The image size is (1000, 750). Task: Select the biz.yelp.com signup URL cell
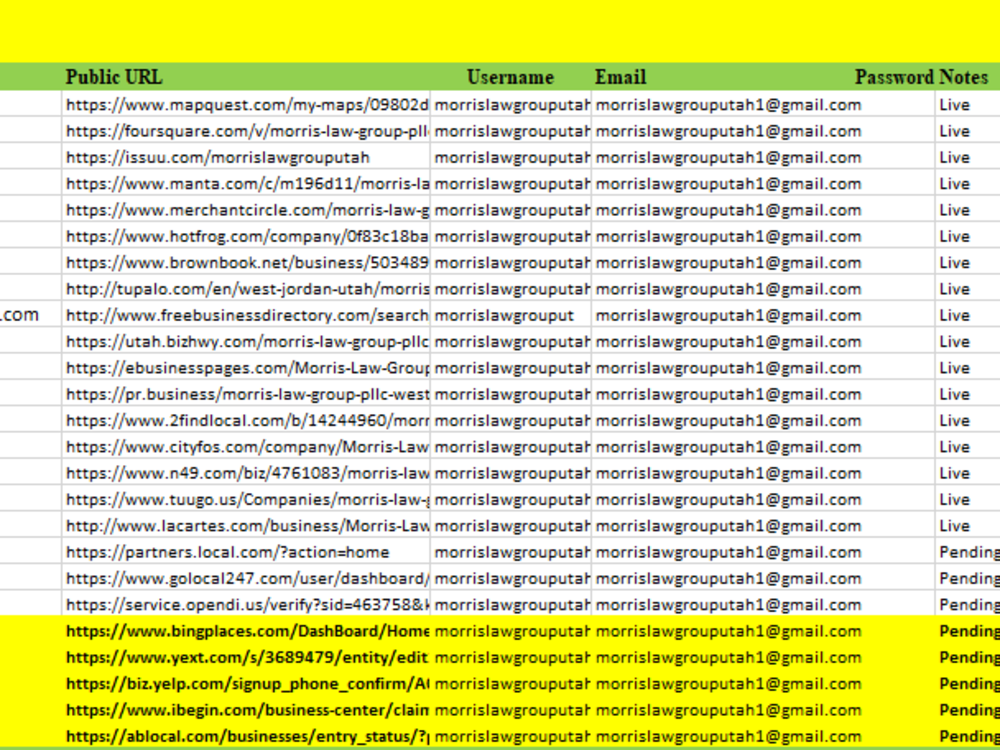(246, 684)
